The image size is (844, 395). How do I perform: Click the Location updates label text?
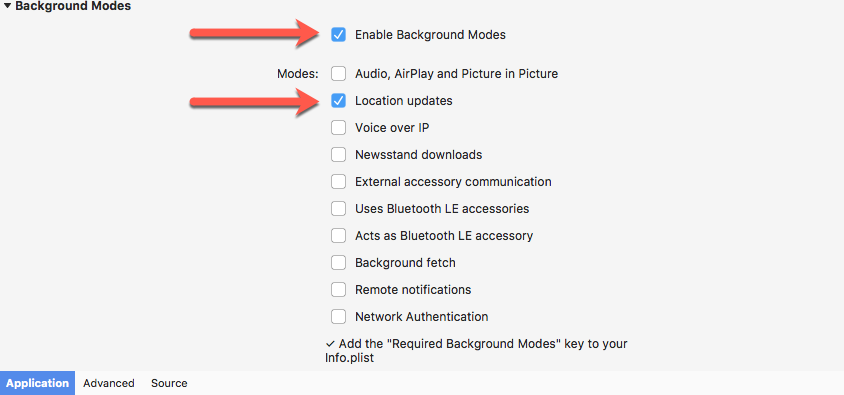click(404, 101)
